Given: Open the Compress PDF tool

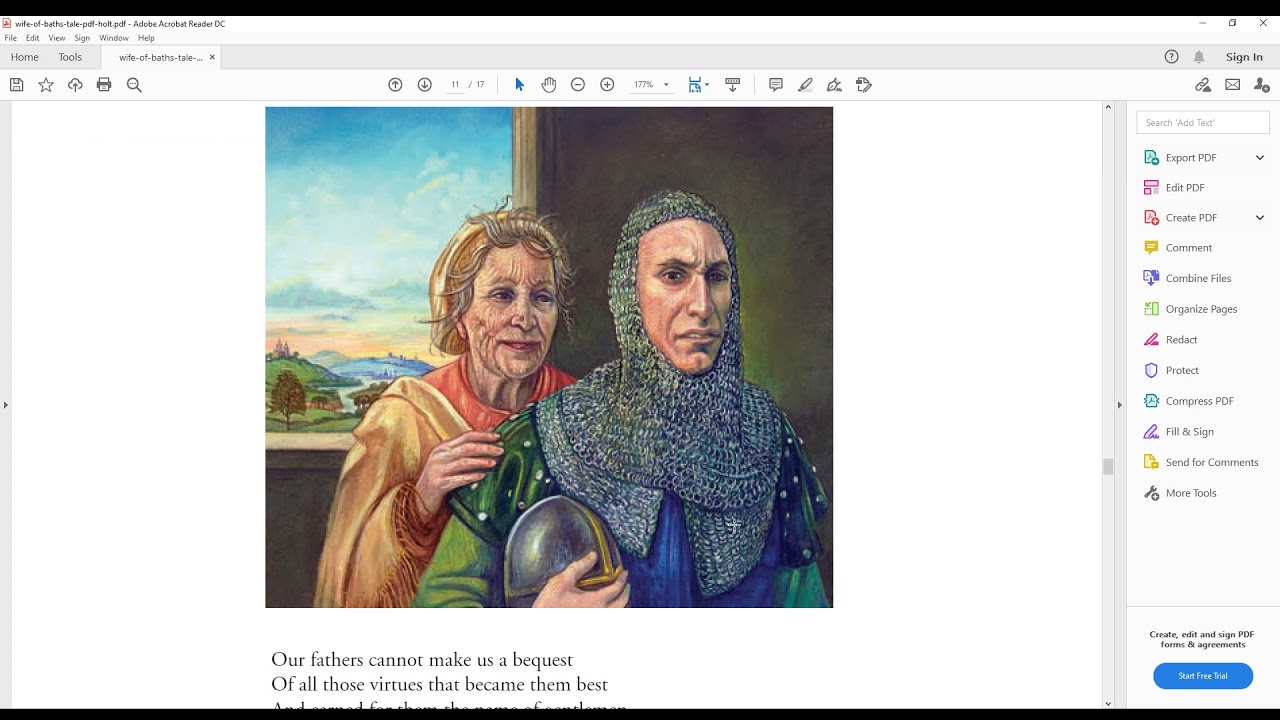Looking at the screenshot, I should pyautogui.click(x=1199, y=401).
